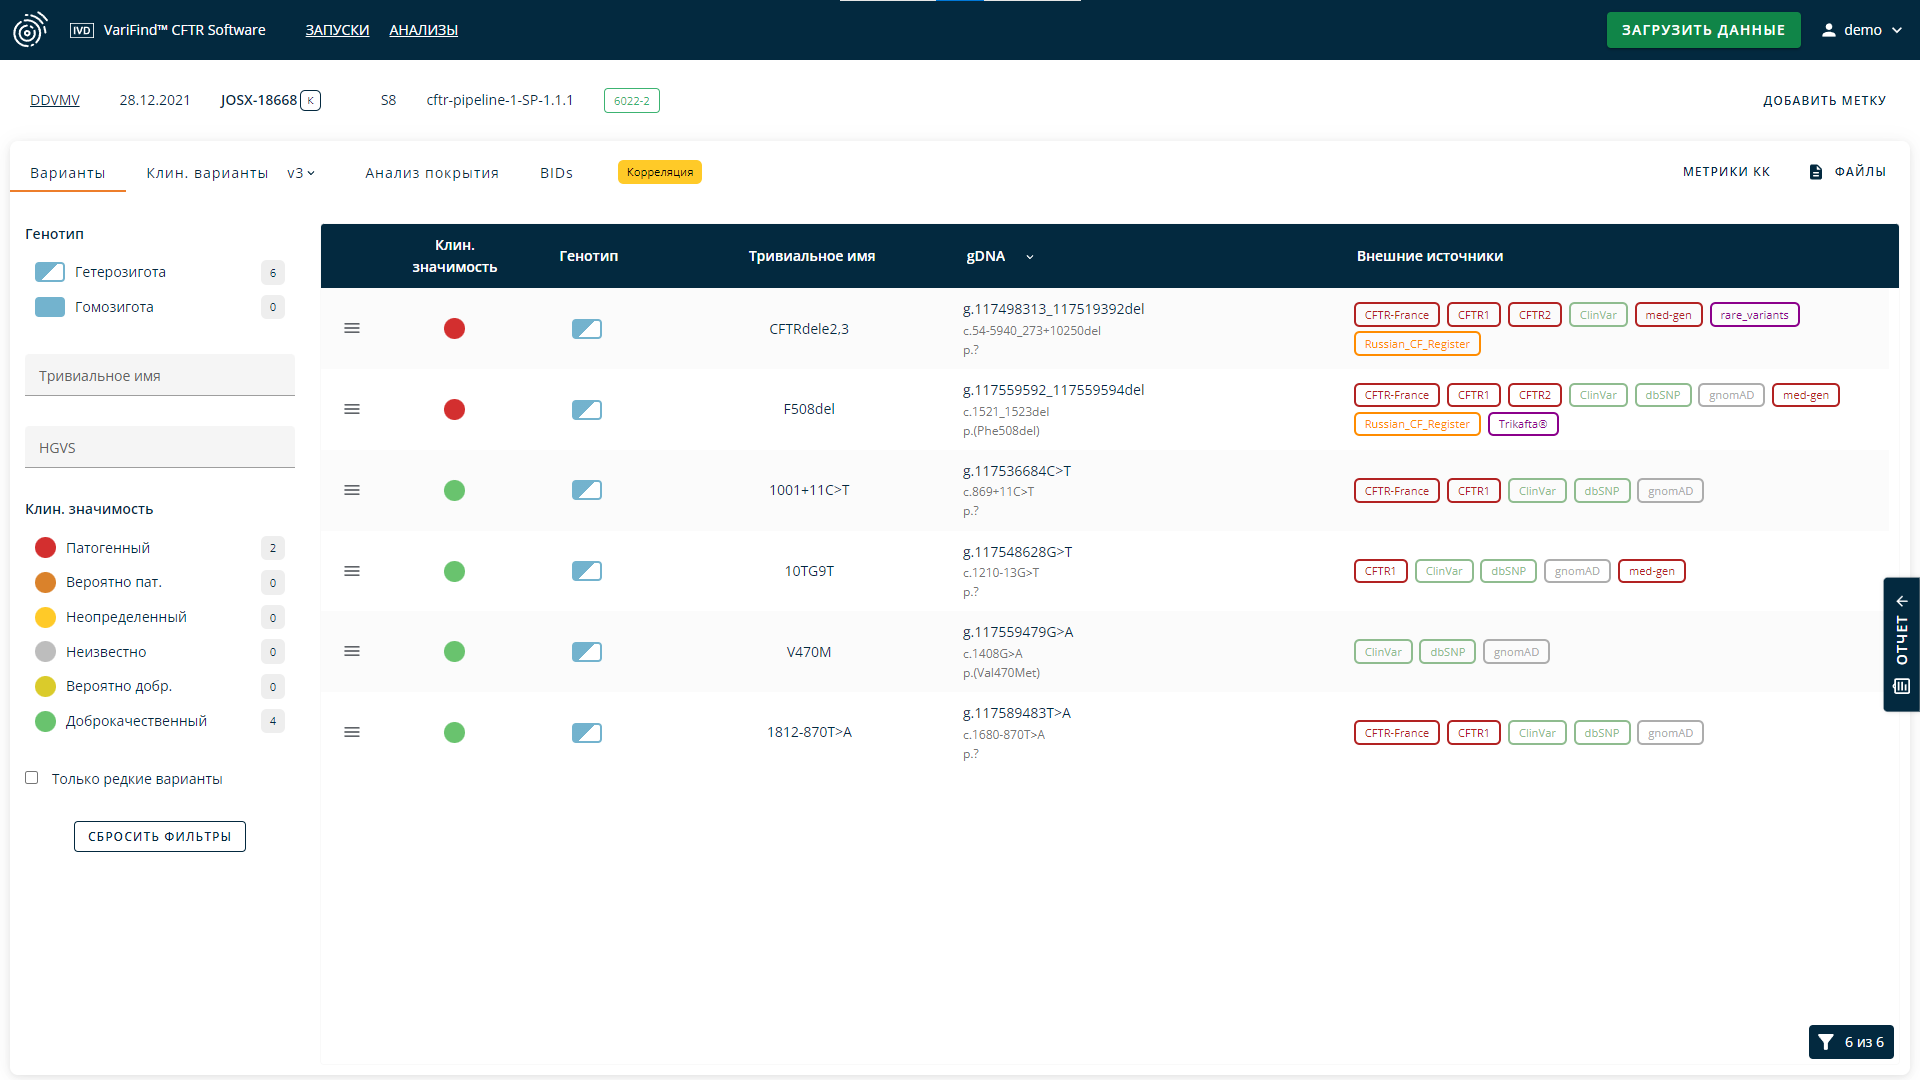Click the СБРОСИТЬ ФИЛЬТРЫ button
This screenshot has height=1080, width=1920.
coord(160,836)
